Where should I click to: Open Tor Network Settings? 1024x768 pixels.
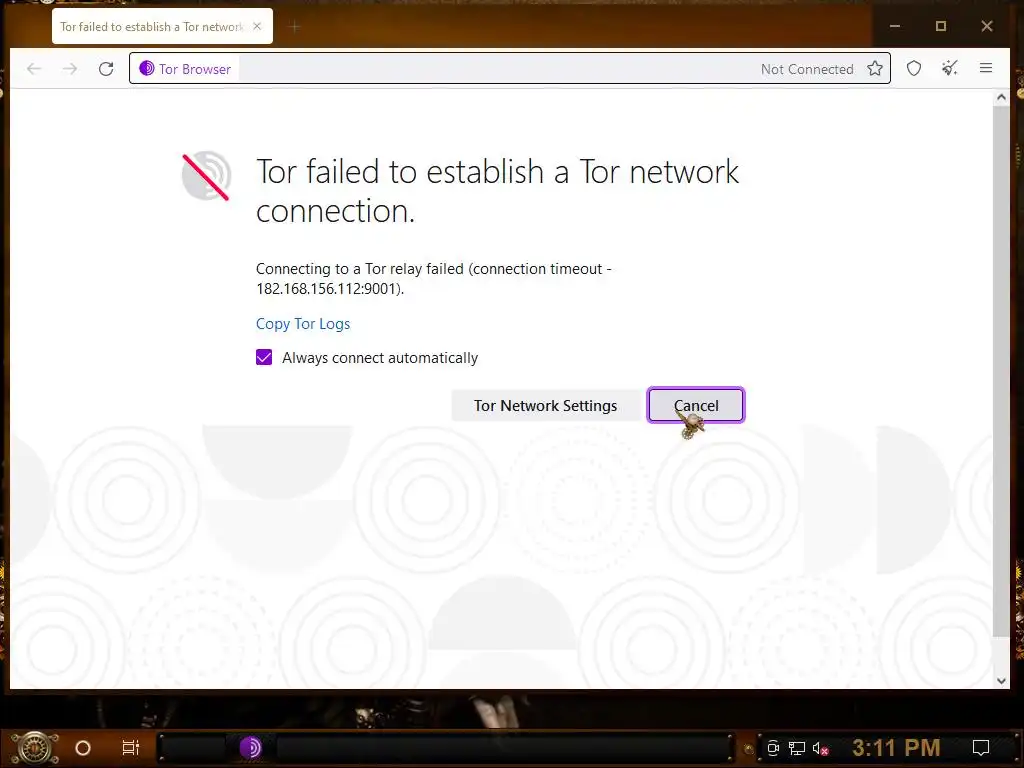click(x=545, y=406)
